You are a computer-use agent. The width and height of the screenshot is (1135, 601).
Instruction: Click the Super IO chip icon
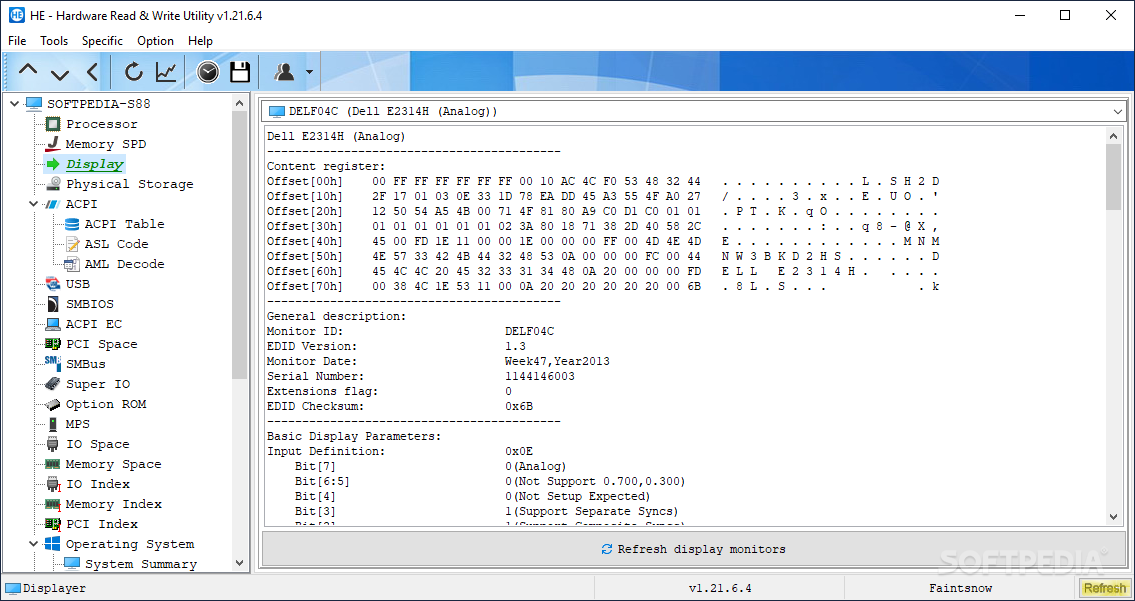(x=53, y=384)
